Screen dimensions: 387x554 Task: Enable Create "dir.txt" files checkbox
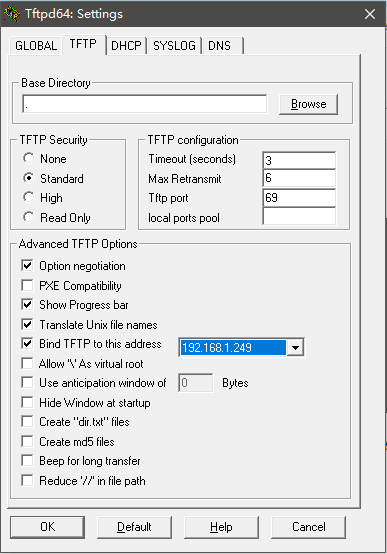coord(27,421)
